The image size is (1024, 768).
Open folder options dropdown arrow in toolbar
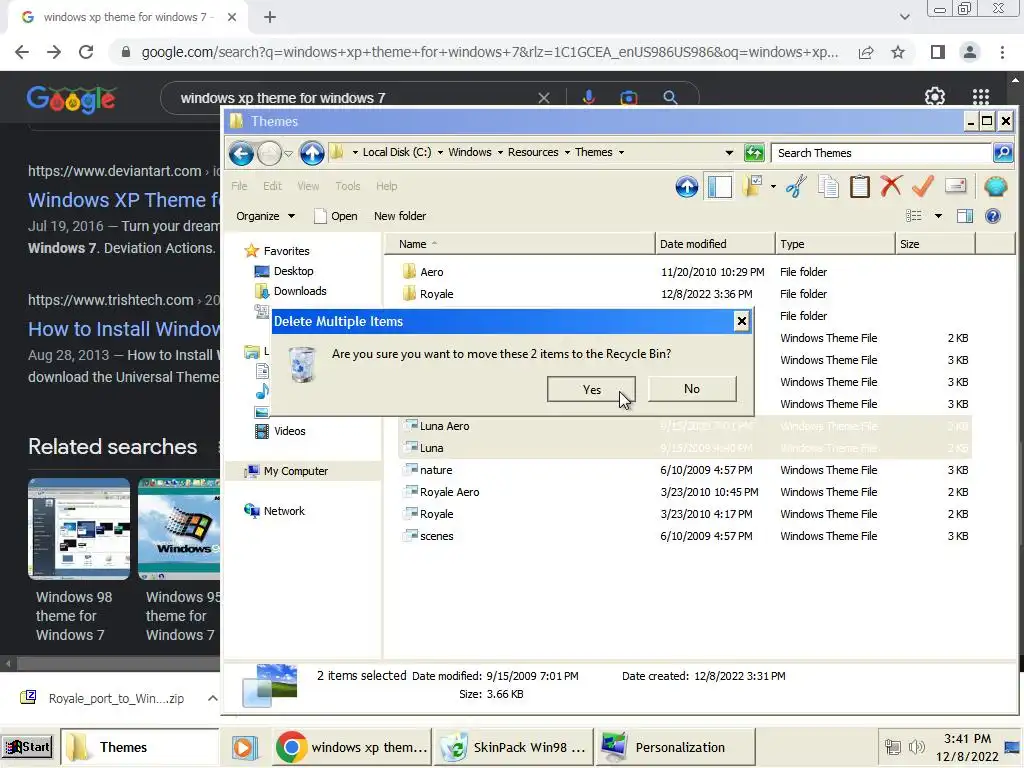tap(773, 187)
